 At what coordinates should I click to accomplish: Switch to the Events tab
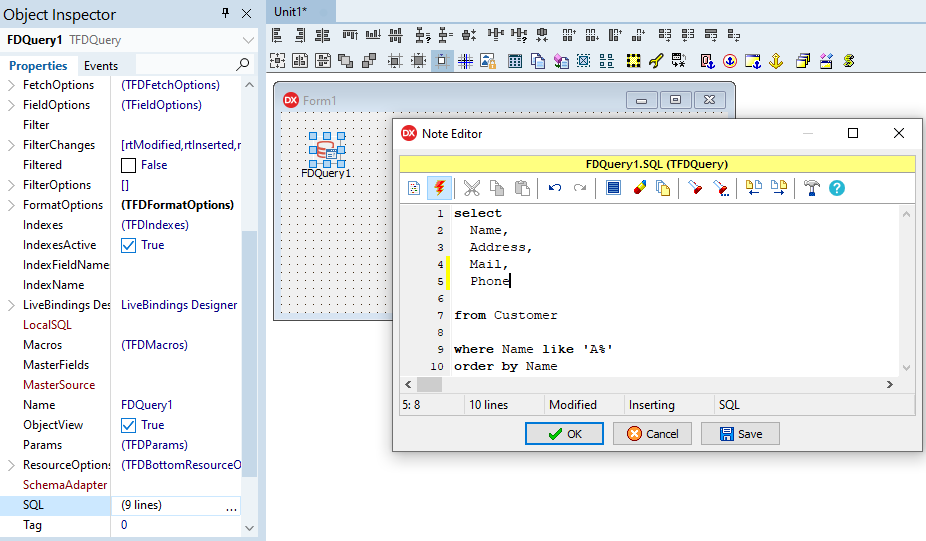101,66
